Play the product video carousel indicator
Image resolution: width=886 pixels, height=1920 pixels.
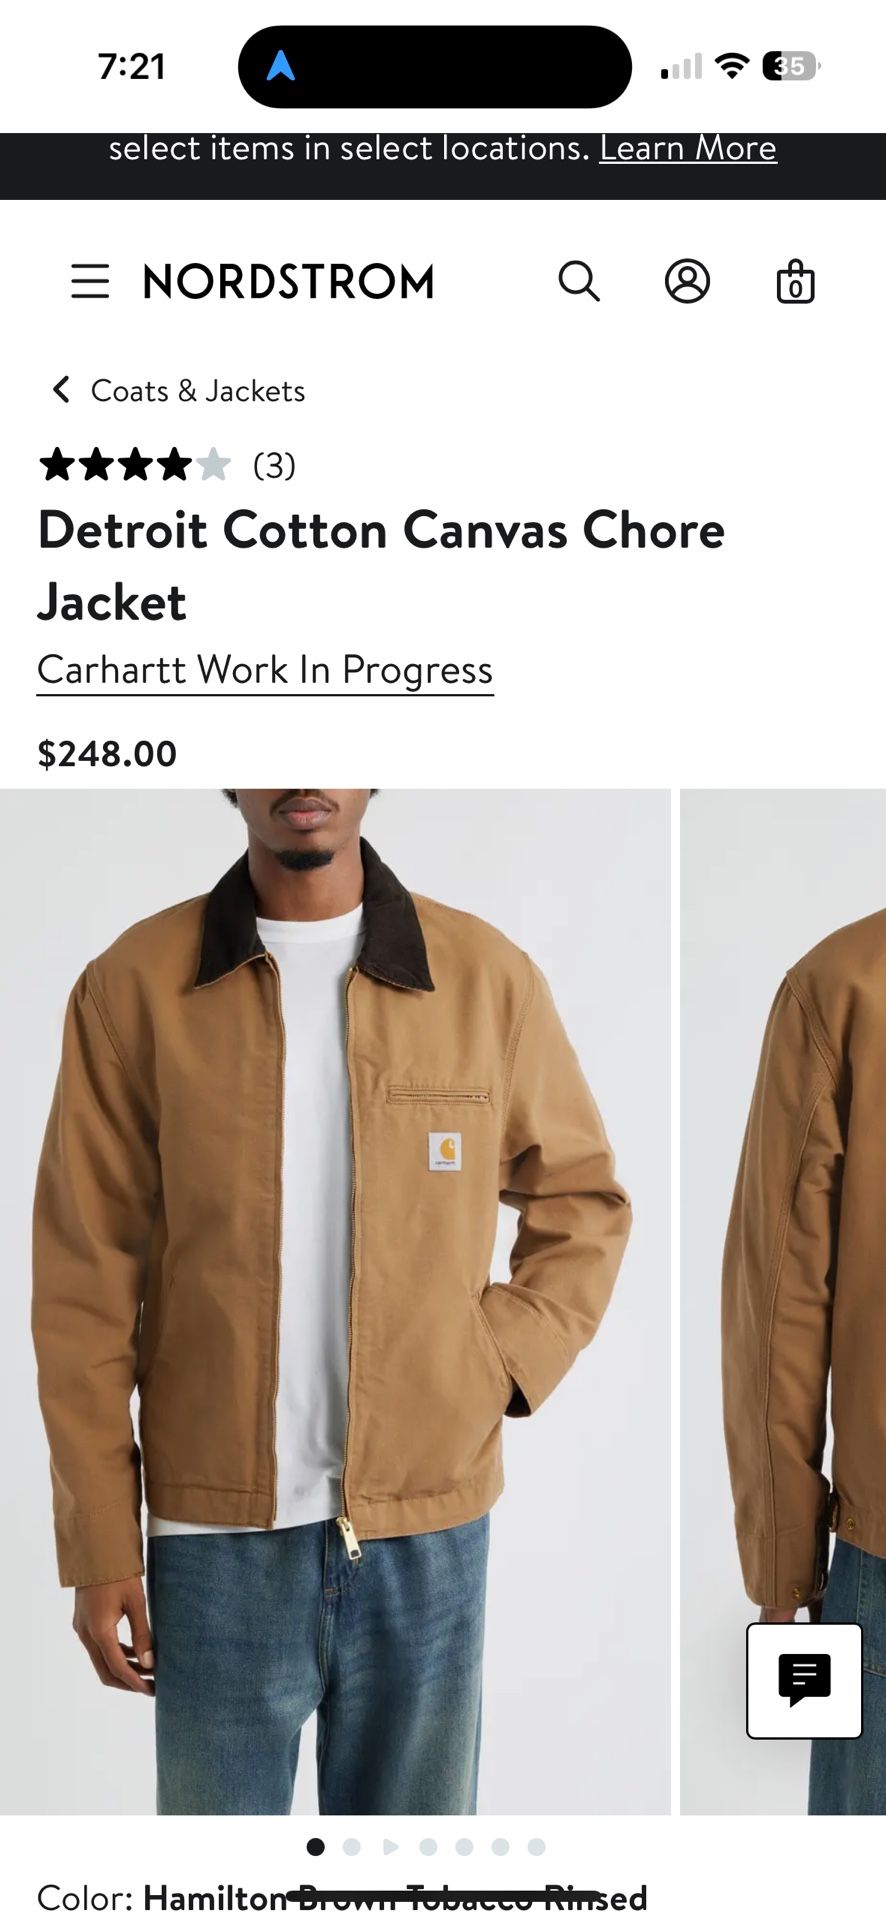(391, 1846)
